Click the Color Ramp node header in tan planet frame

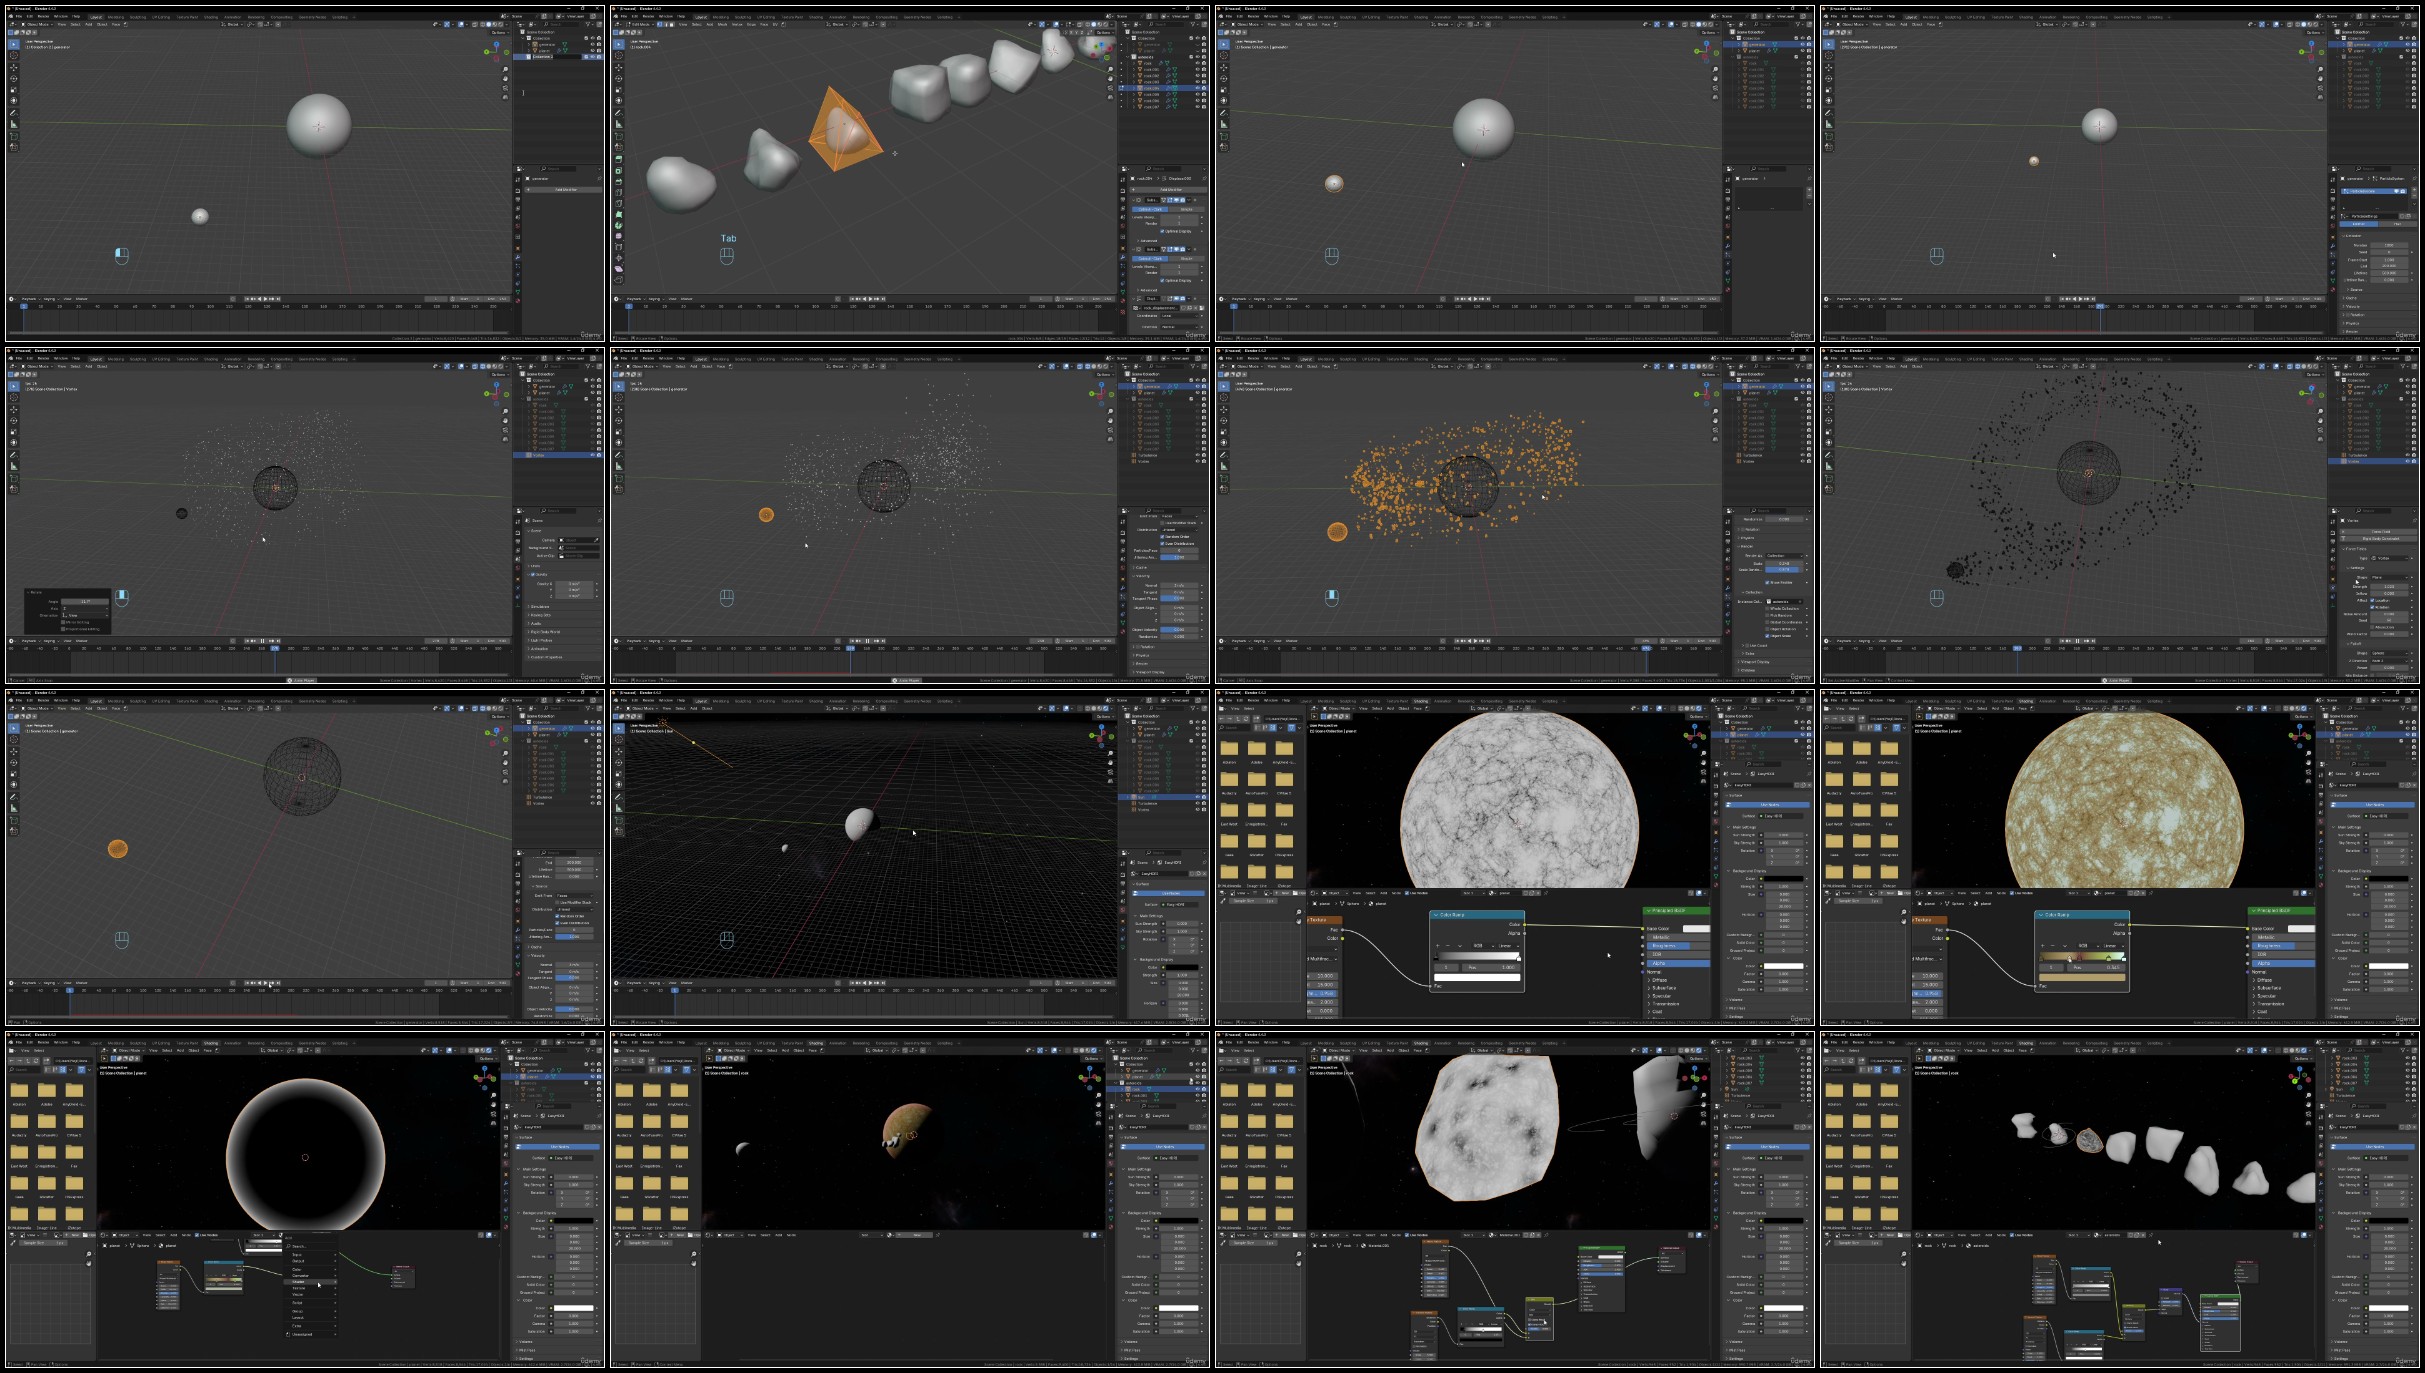tap(2083, 914)
